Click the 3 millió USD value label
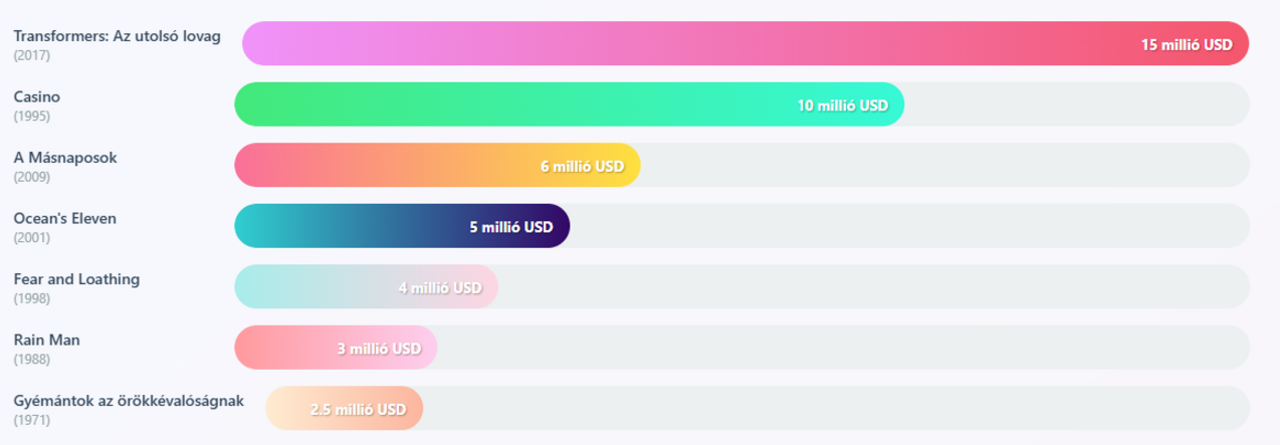This screenshot has width=1280, height=445. point(379,349)
